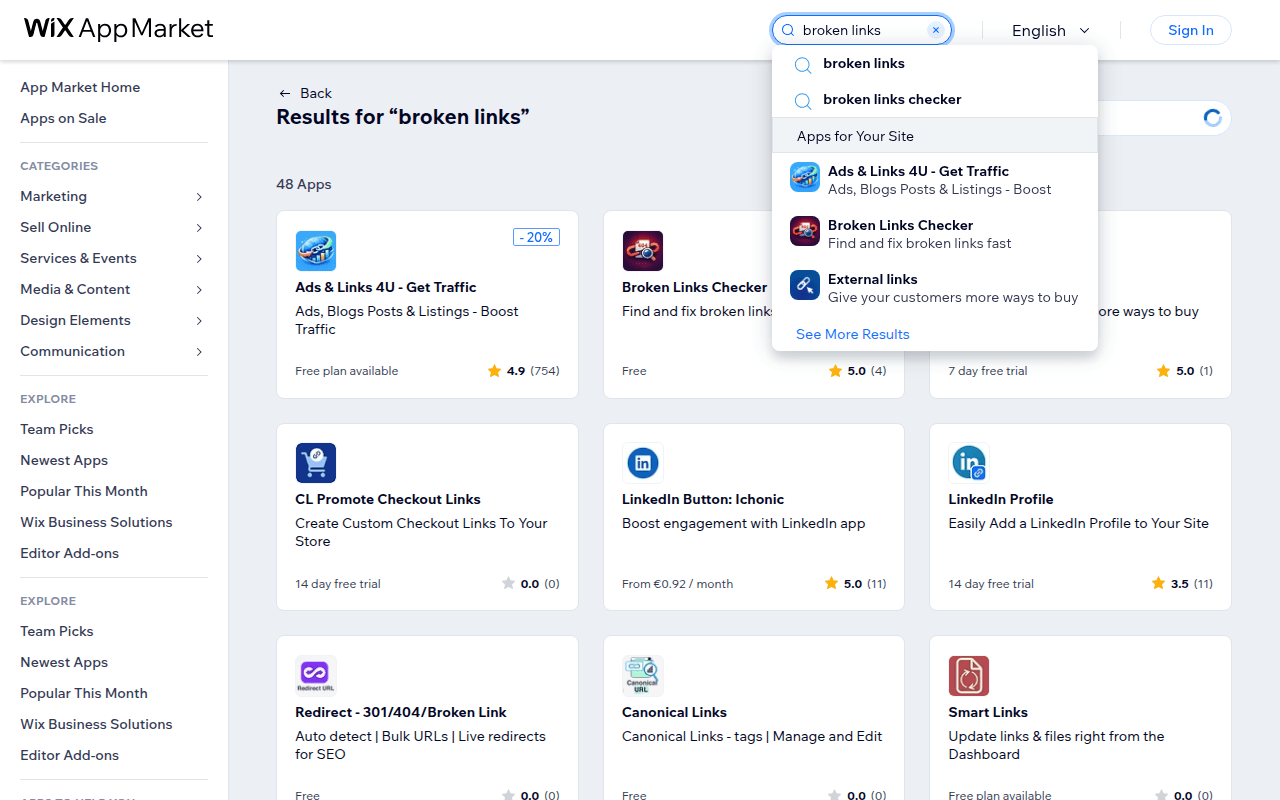Click the back arrow icon above the results

pyautogui.click(x=285, y=93)
